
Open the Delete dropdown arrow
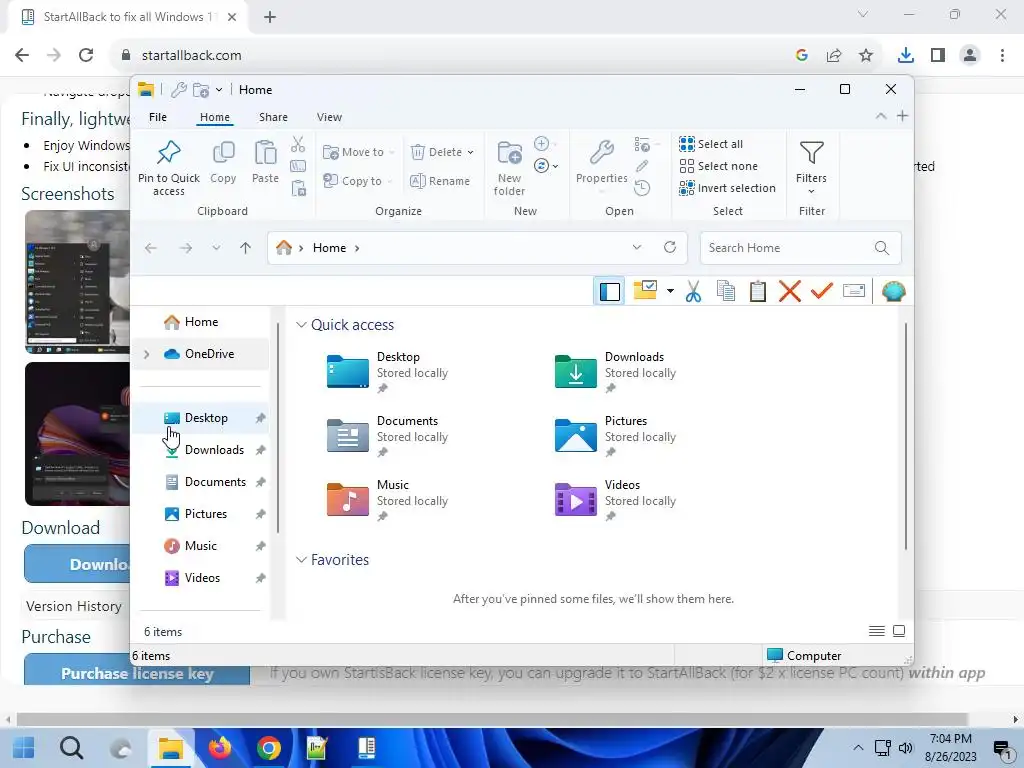pyautogui.click(x=470, y=152)
